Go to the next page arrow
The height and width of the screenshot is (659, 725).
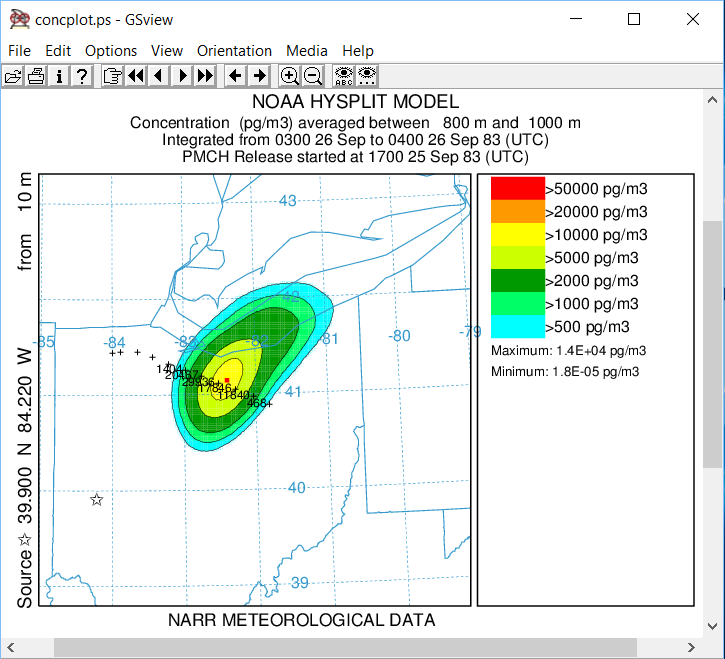[182, 75]
